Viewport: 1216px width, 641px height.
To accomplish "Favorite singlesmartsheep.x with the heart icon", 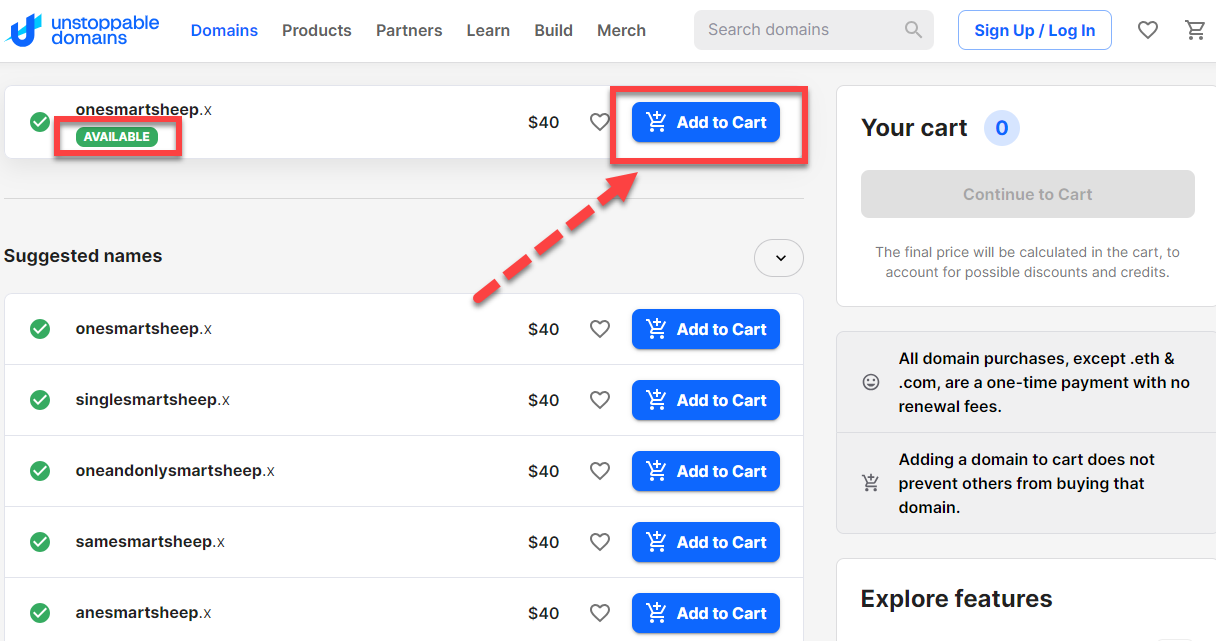I will click(x=599, y=400).
